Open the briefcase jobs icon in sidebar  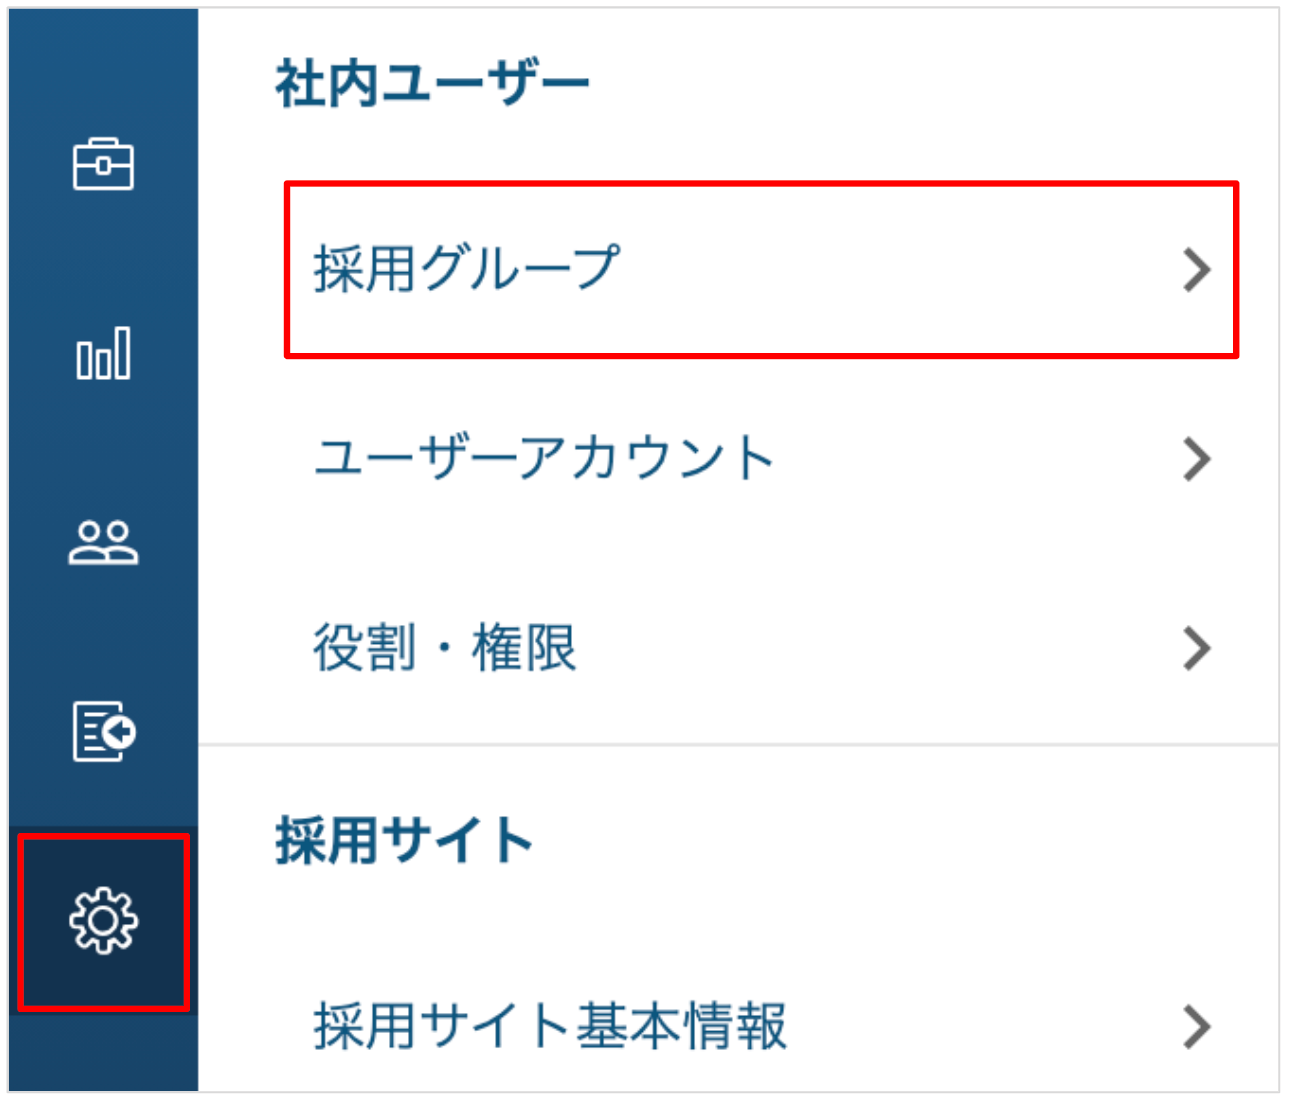[x=103, y=165]
